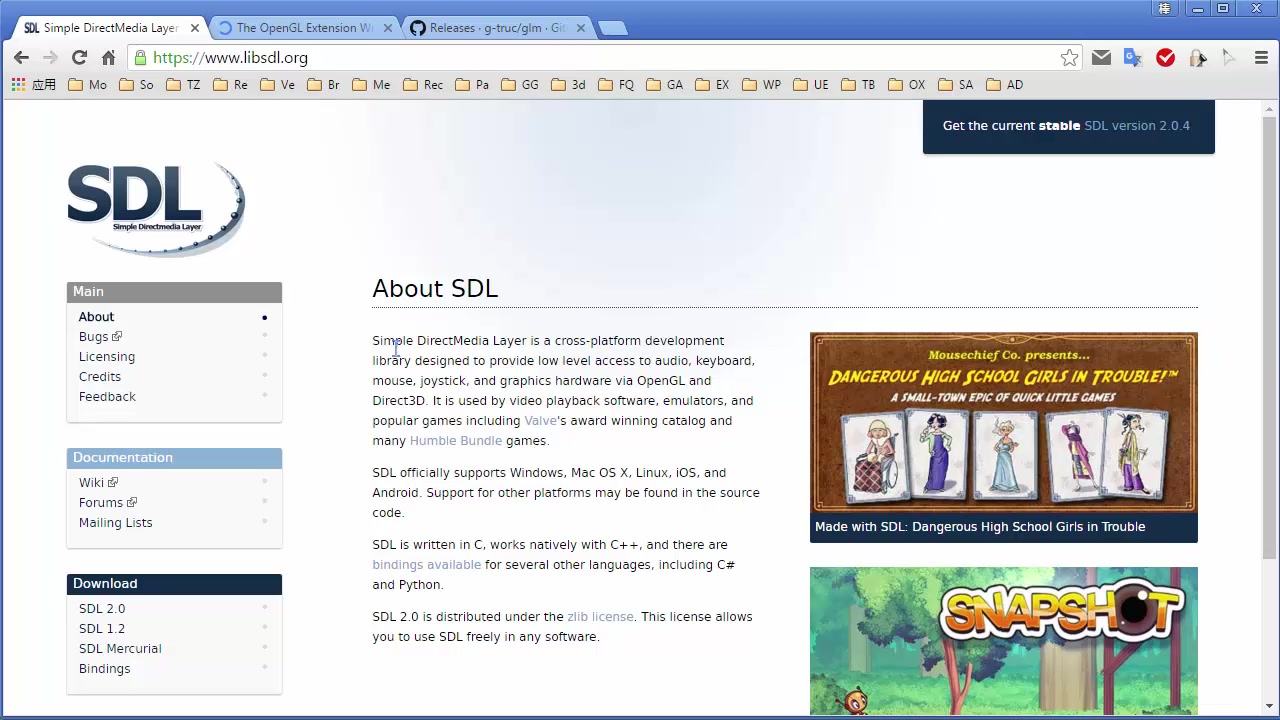1280x720 pixels.
Task: Open the Forums documentation link
Action: tap(108, 503)
